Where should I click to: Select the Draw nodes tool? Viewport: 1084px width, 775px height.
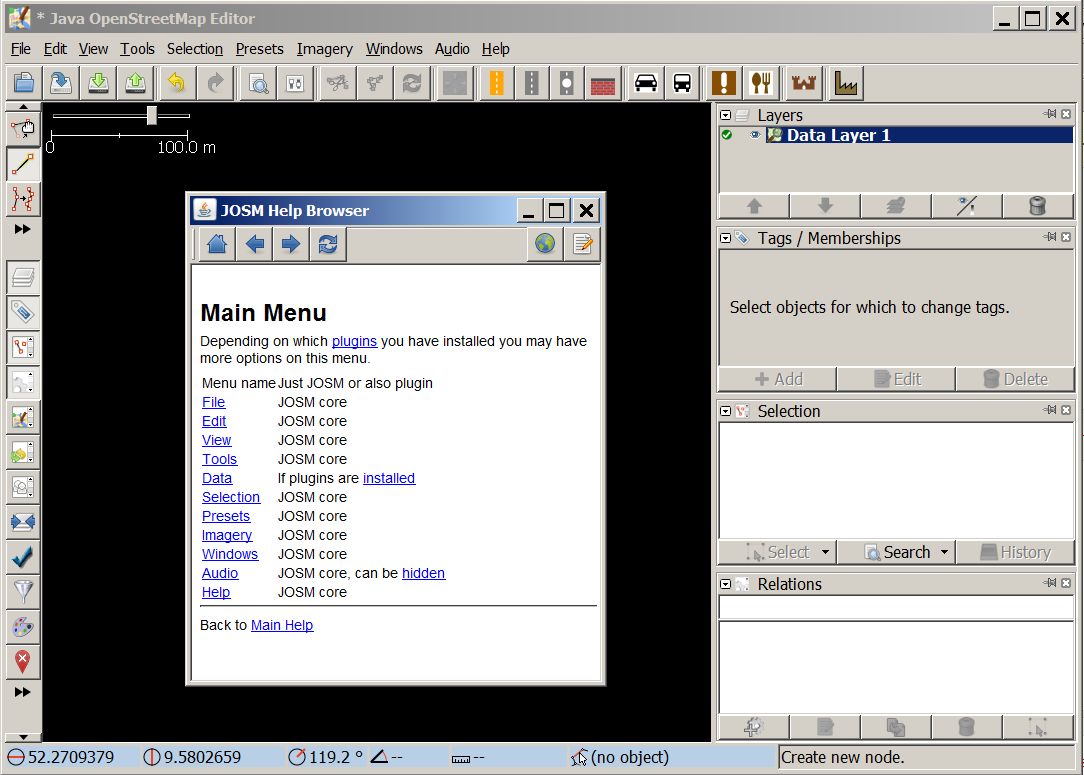[x=22, y=164]
